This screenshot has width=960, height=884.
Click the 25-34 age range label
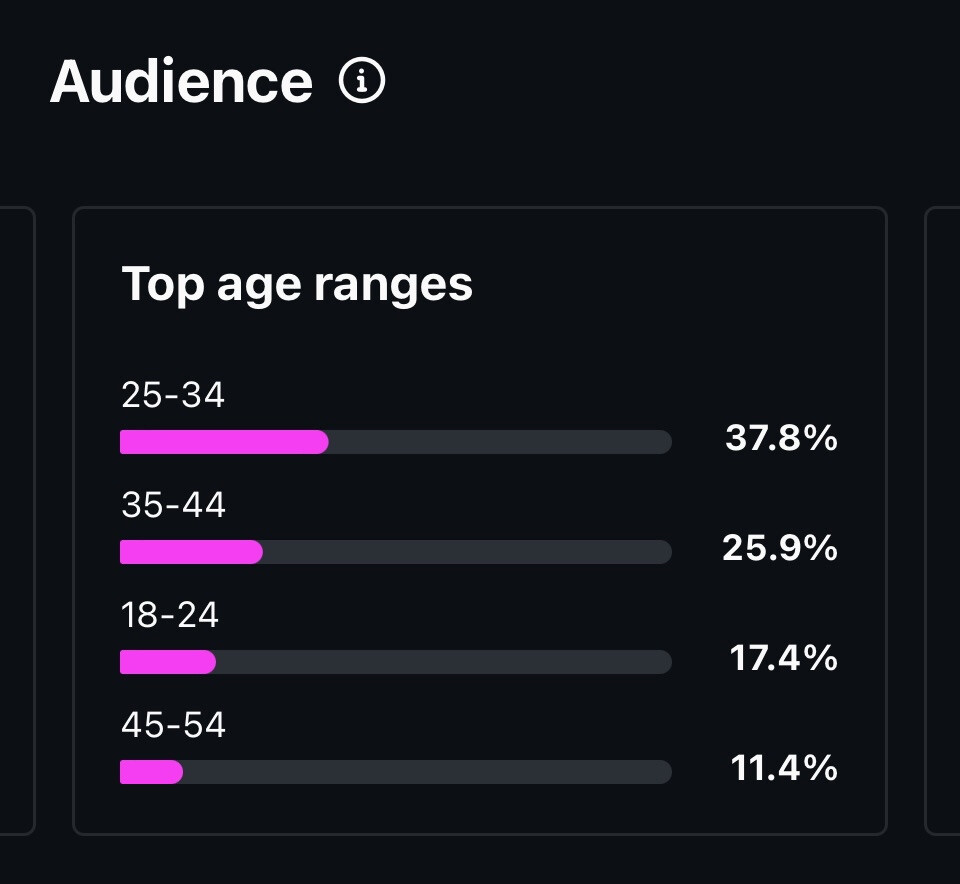[173, 396]
